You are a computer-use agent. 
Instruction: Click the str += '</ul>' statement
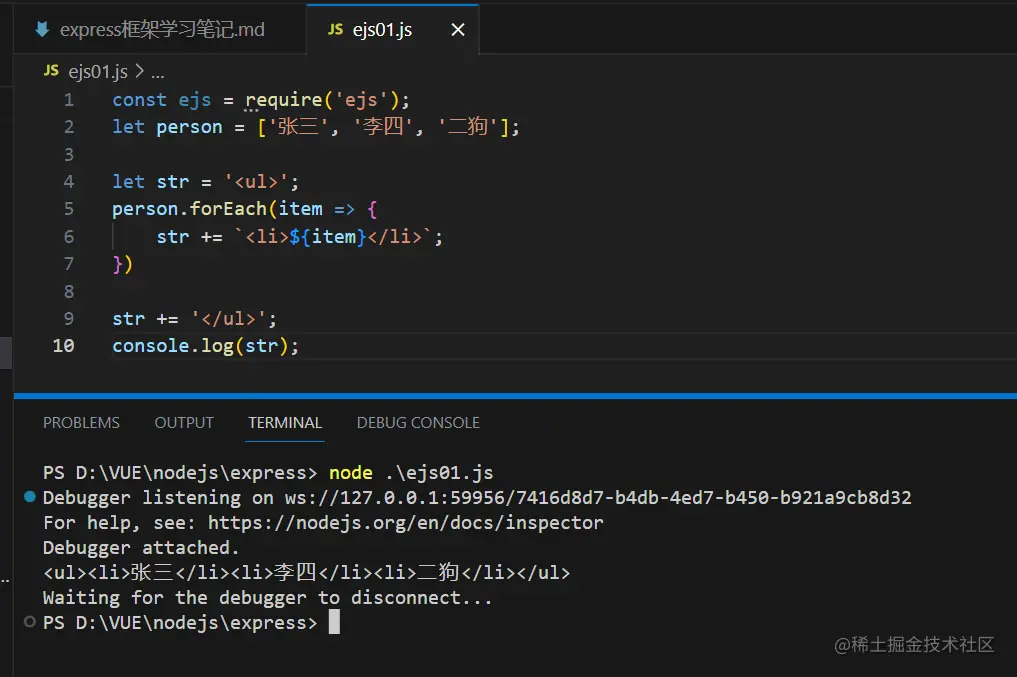tap(195, 318)
